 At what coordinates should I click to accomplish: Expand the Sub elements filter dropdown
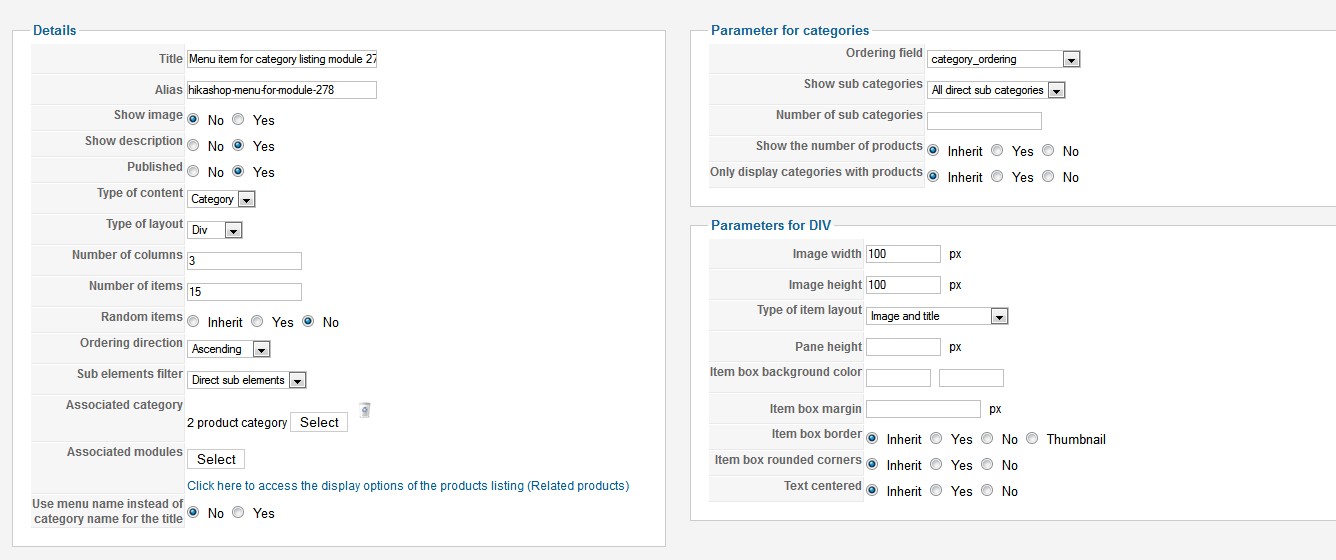246,380
